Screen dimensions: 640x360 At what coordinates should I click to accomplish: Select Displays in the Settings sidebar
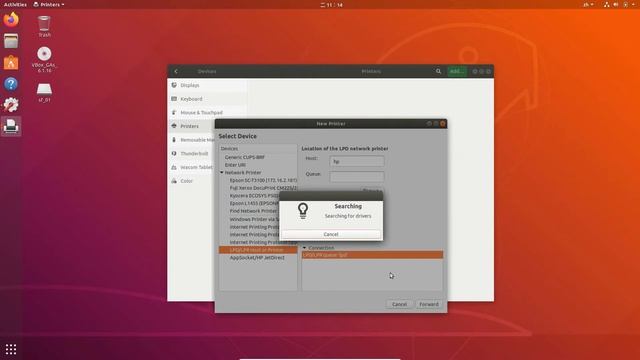pyautogui.click(x=207, y=85)
